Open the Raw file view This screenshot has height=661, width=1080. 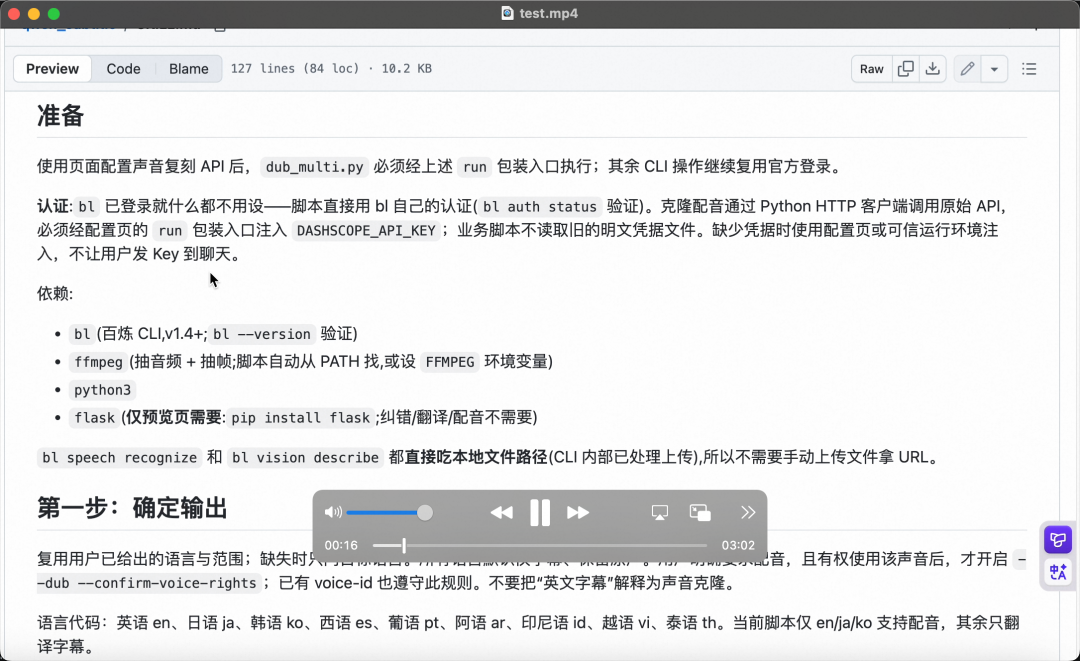[x=871, y=69]
